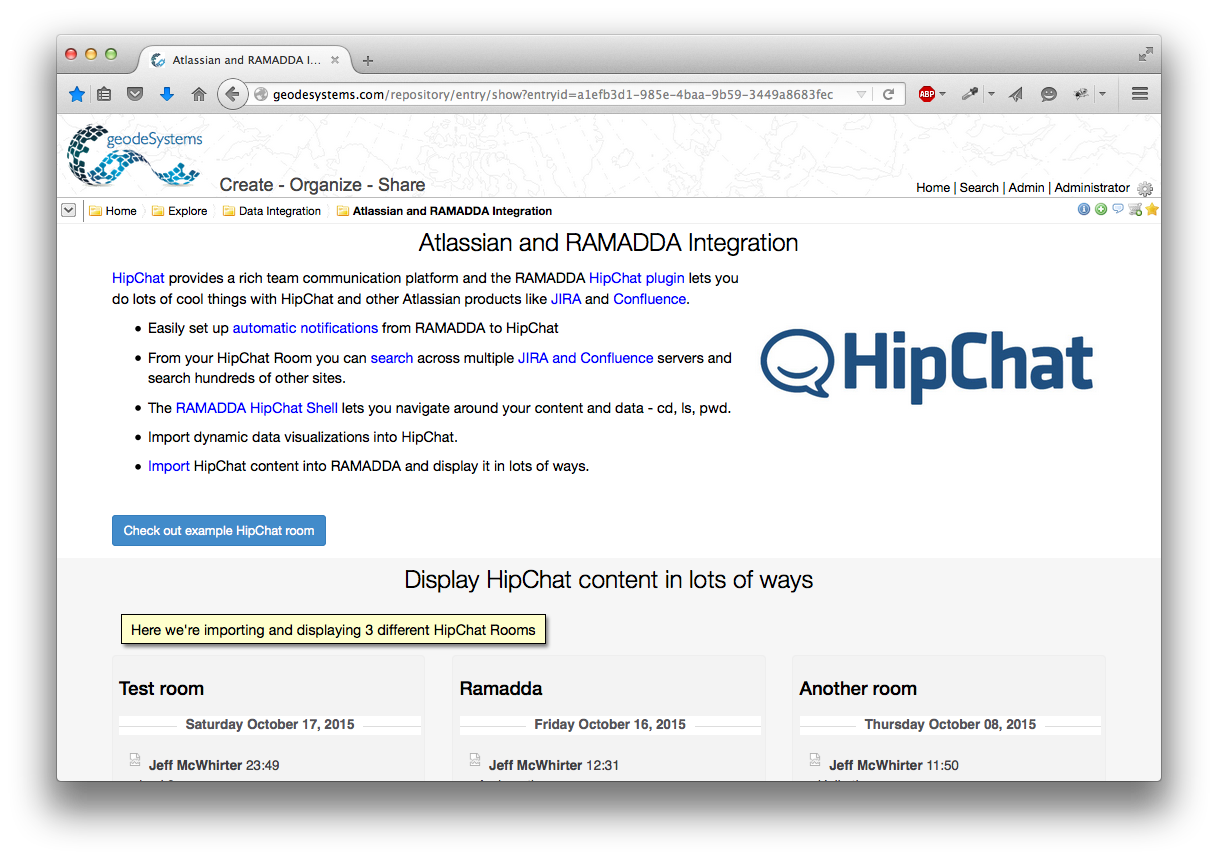Follow the Confluence link in intro text
The height and width of the screenshot is (860, 1218).
650,299
